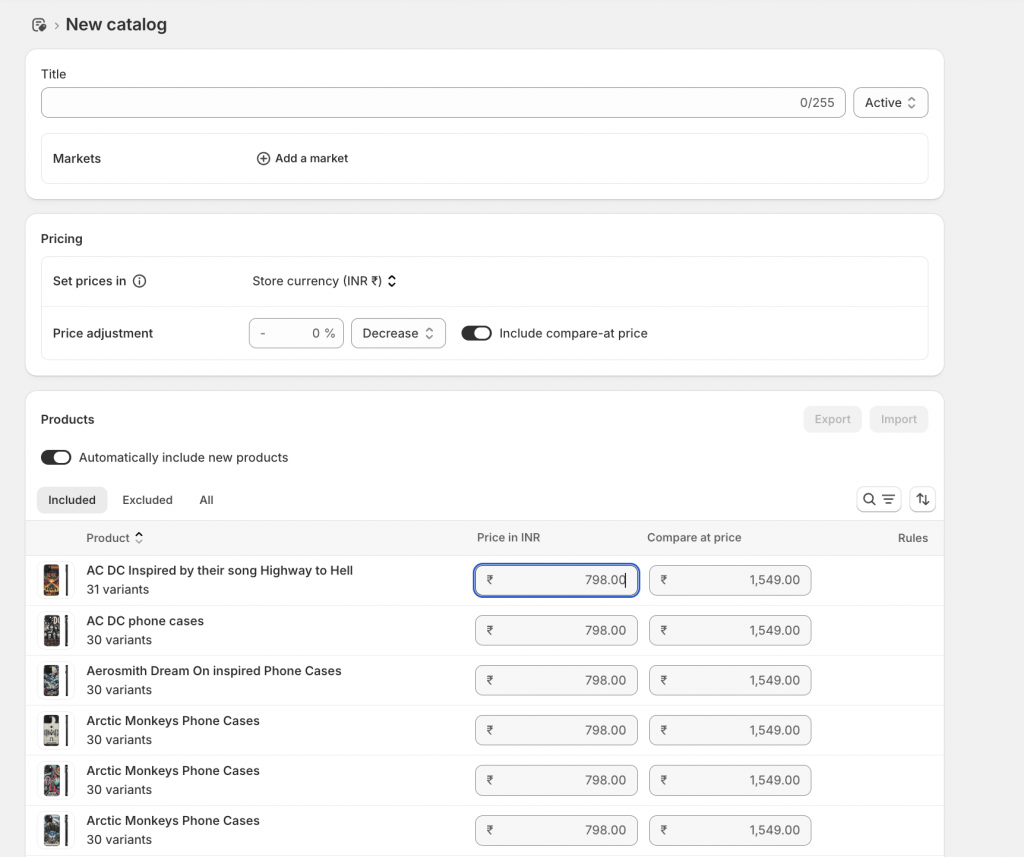Click the Import button

coord(898,419)
